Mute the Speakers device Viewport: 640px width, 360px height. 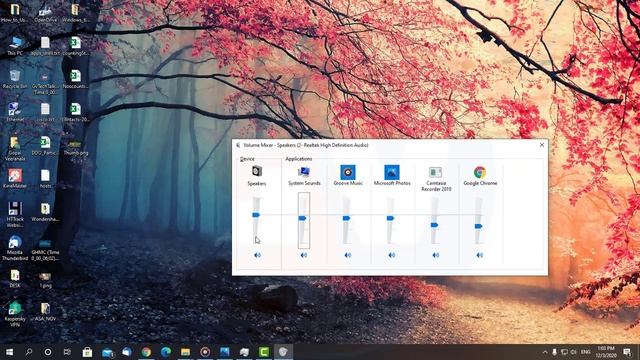[257, 255]
